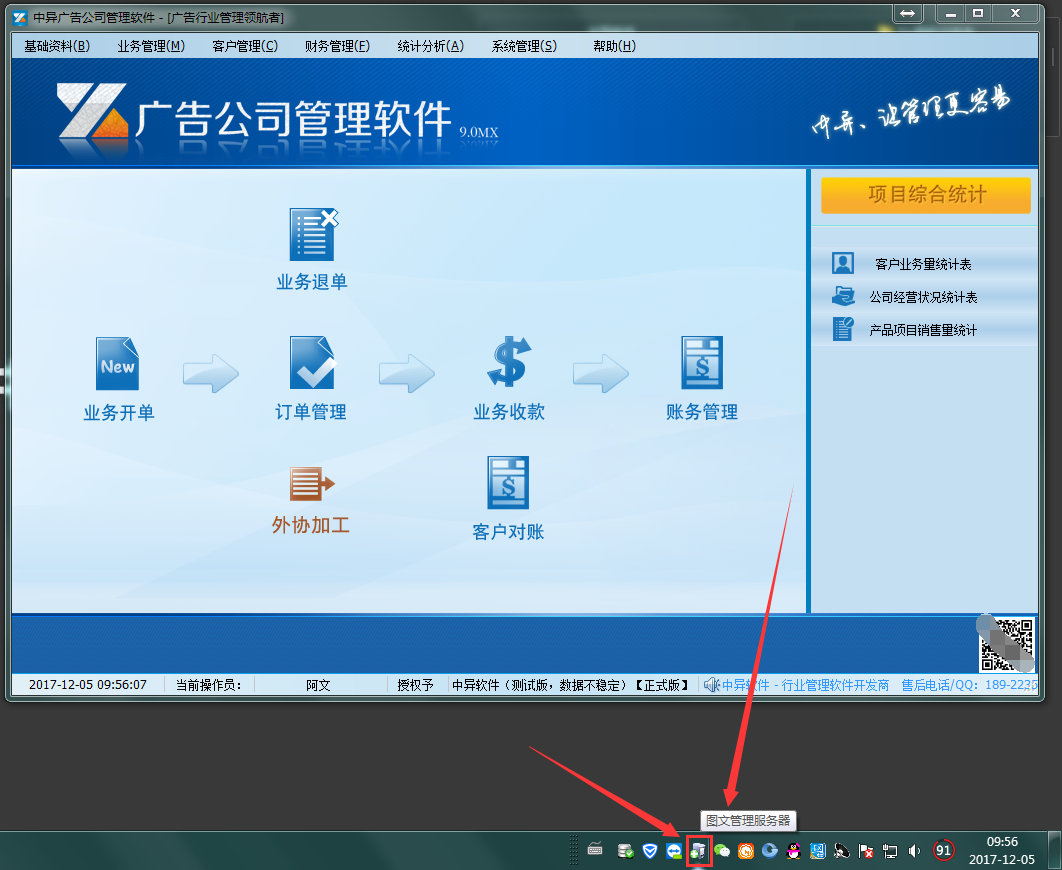This screenshot has height=870, width=1062.
Task: Click the QQ penguin tray icon
Action: (794, 850)
